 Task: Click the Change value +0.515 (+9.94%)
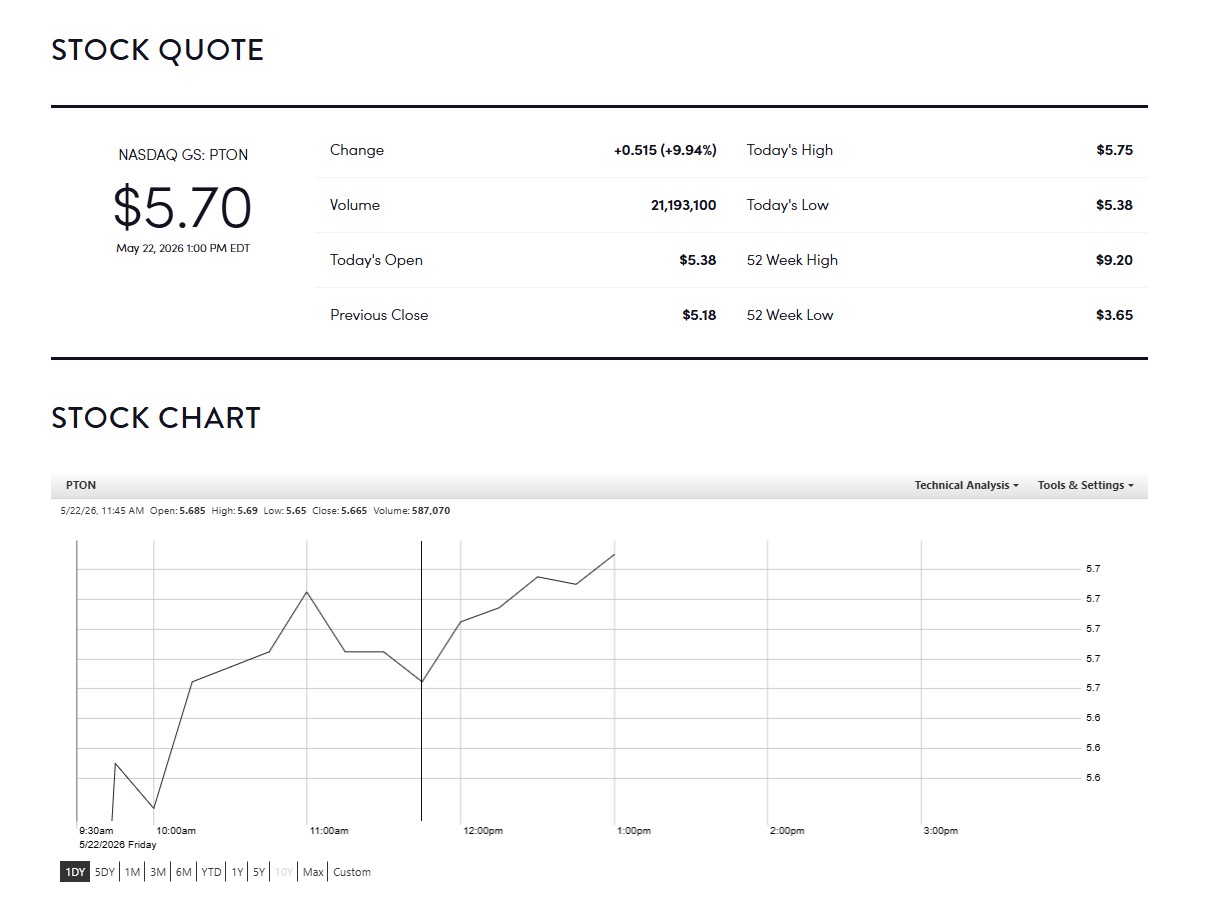(665, 150)
